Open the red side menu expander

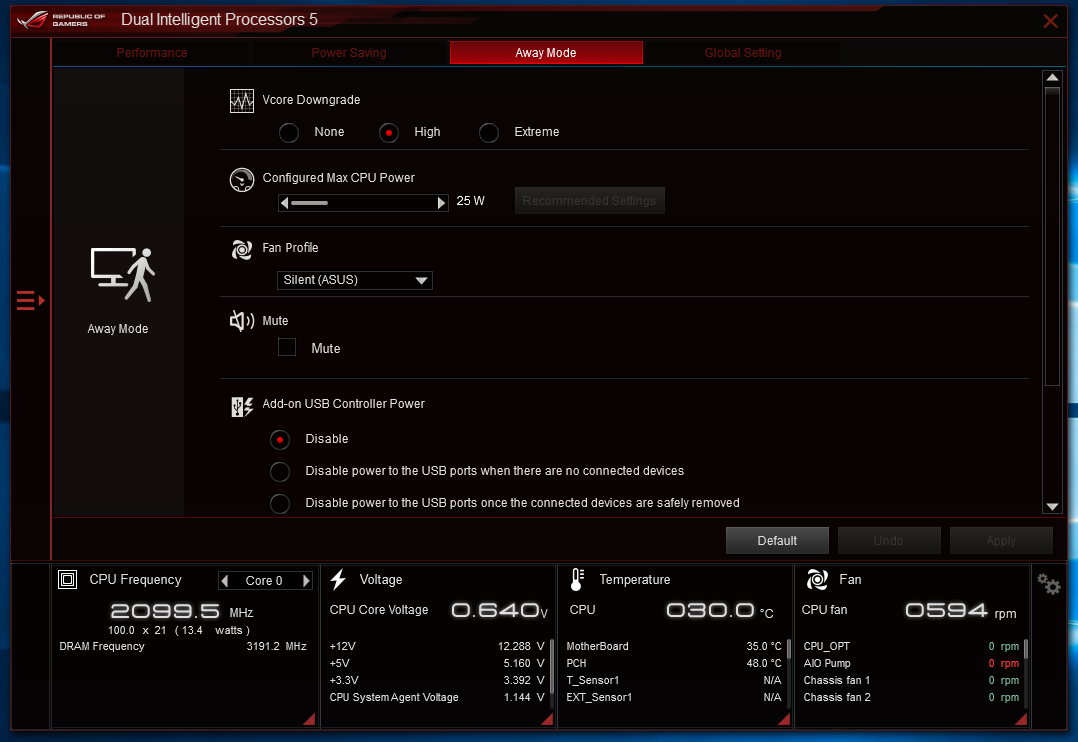(x=30, y=301)
